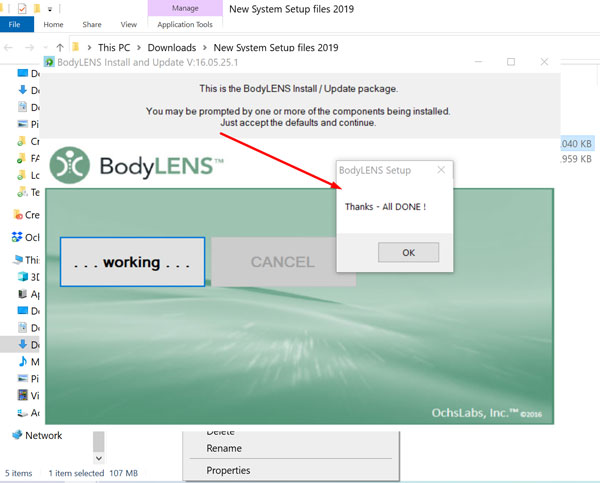Viewport: 600px width, 483px height.
Task: Click the BodyLENS logo icon
Action: (x=70, y=165)
